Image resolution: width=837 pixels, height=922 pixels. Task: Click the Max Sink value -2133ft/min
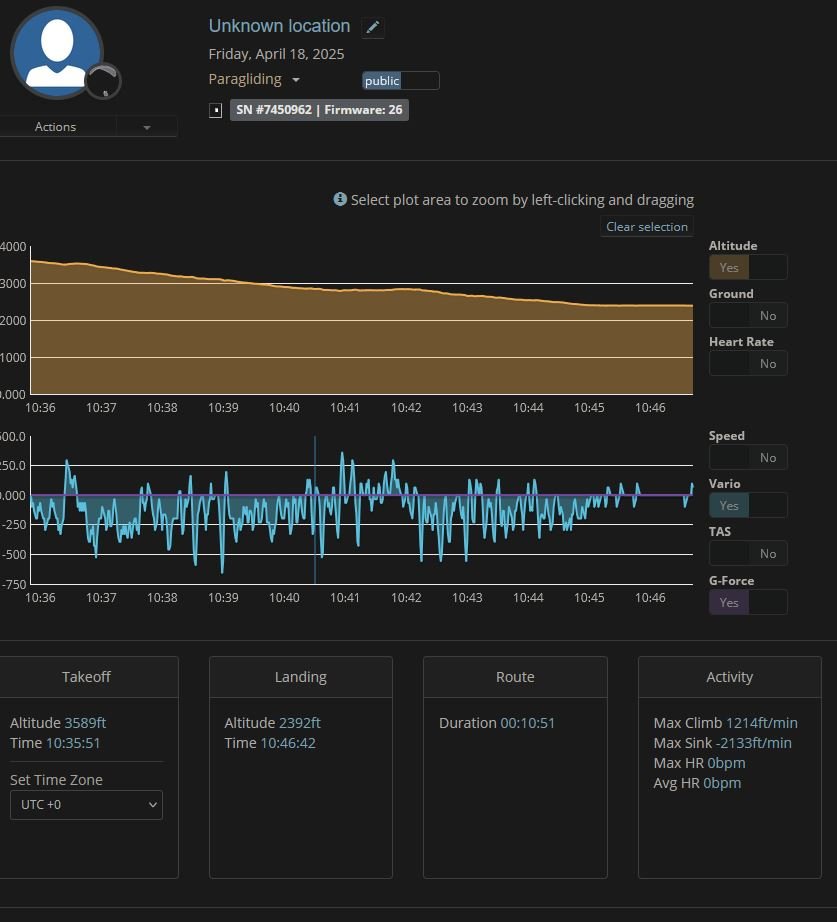753,743
